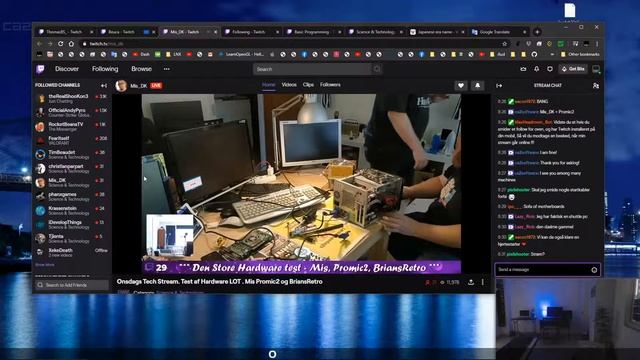
Task: Select the Videos channel tab
Action: 289,85
